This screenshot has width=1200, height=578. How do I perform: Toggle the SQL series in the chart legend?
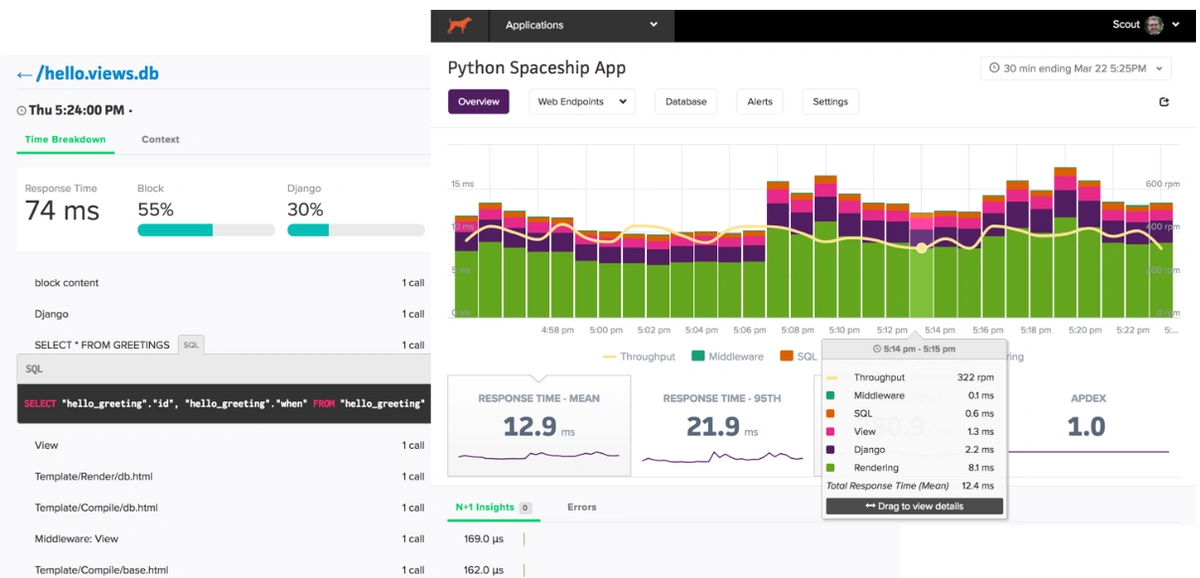pos(799,357)
